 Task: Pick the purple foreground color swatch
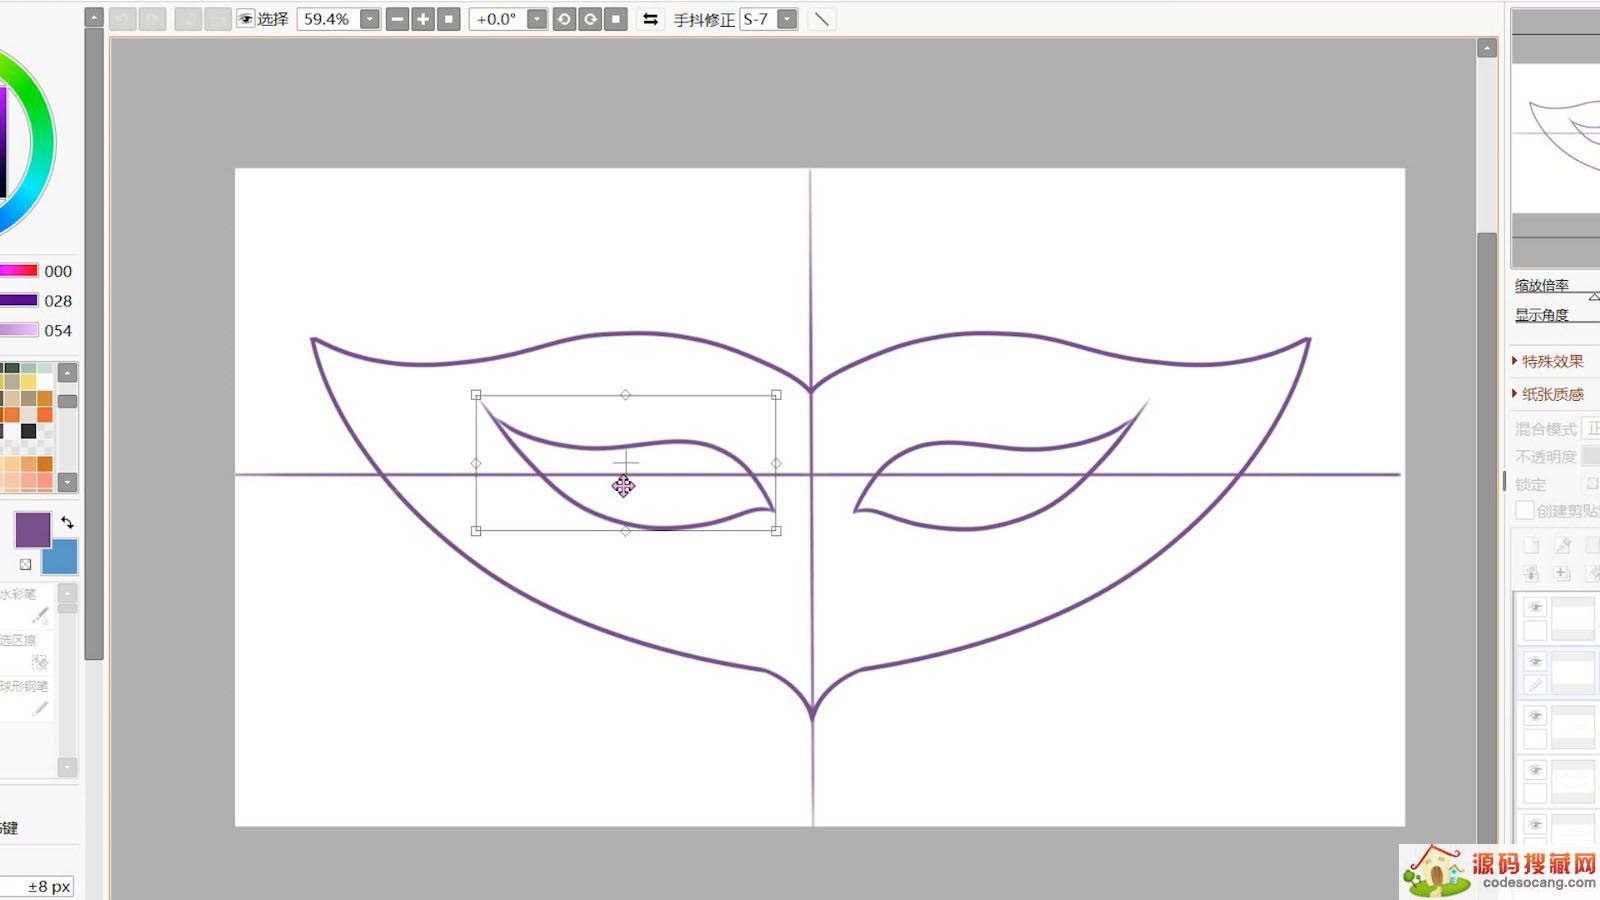click(x=32, y=529)
